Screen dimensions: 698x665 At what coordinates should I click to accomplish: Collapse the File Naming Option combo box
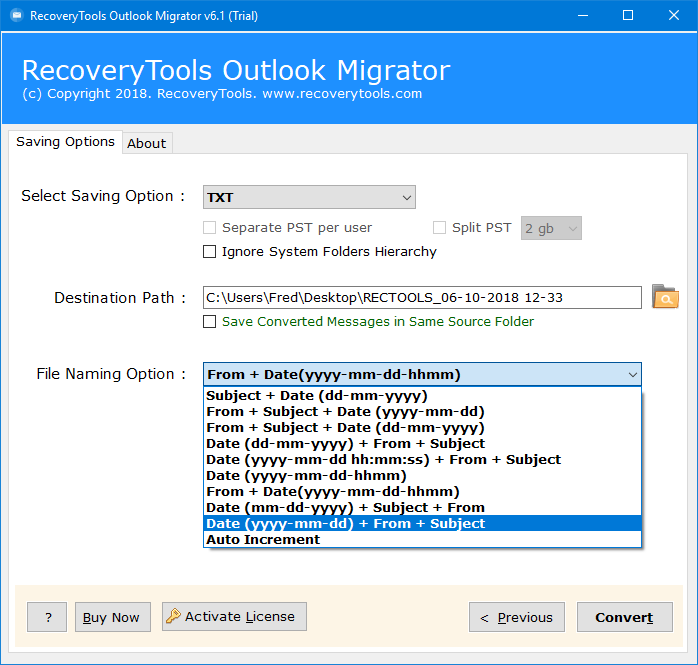click(422, 374)
